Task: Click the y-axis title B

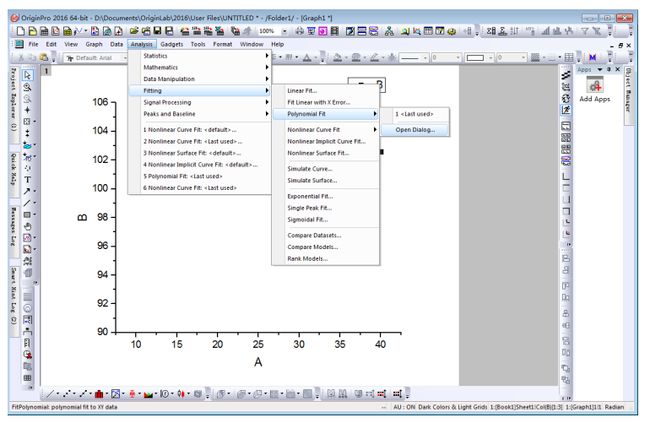Action: coord(82,217)
